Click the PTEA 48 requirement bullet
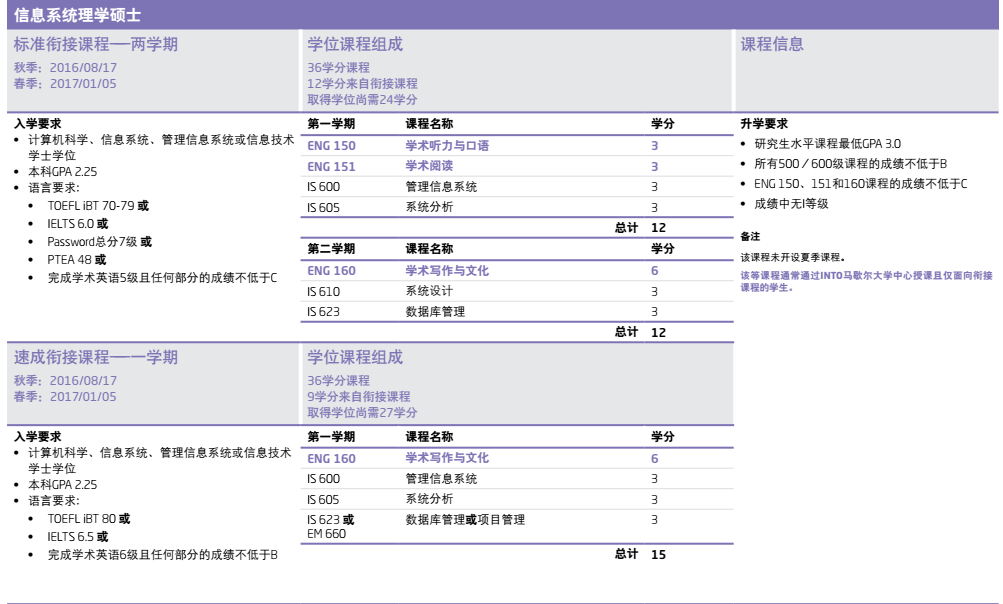The image size is (1003, 604). (x=77, y=260)
